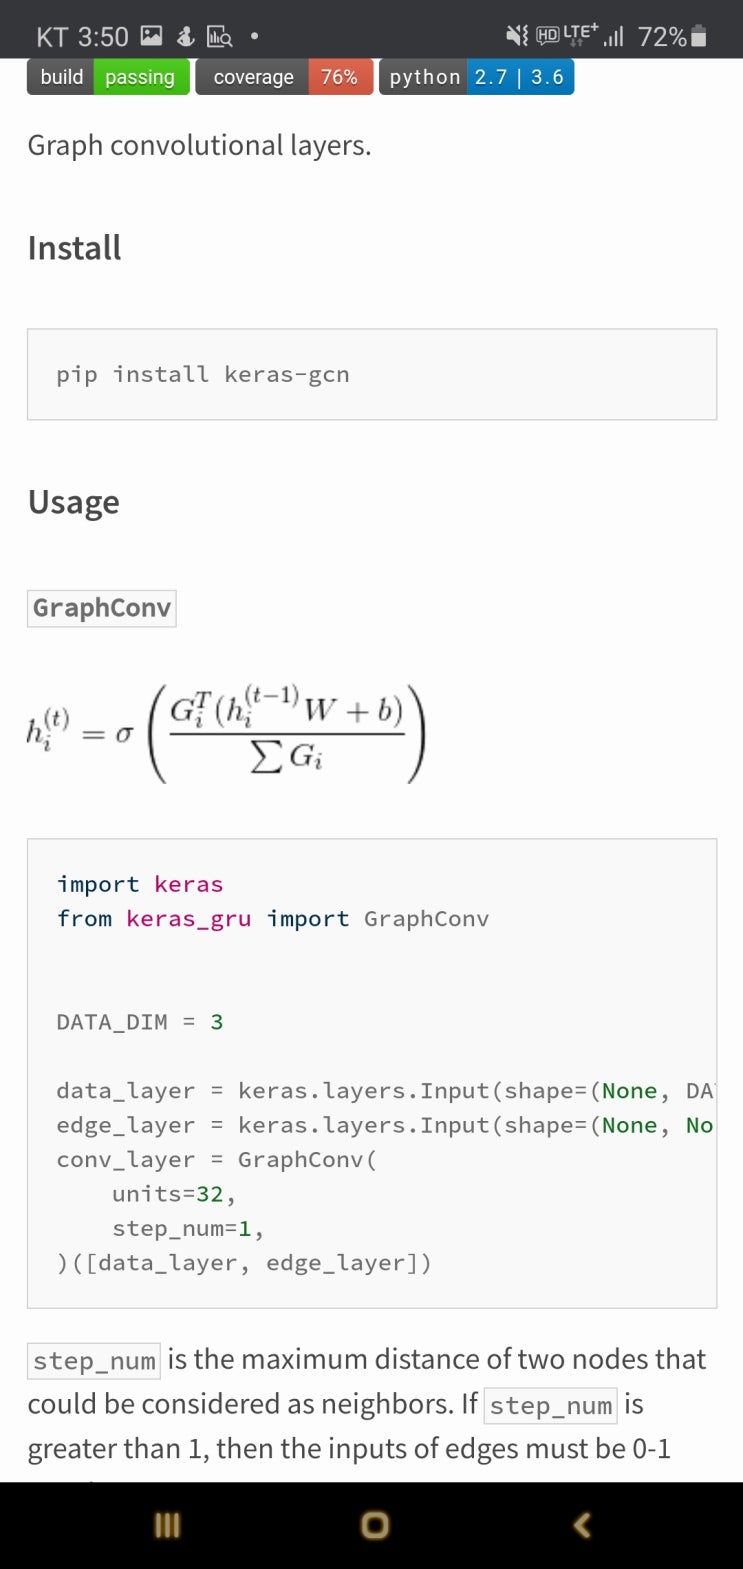This screenshot has height=1569, width=743.
Task: Tap the python 2.7 | 3.6 badge
Action: [476, 77]
